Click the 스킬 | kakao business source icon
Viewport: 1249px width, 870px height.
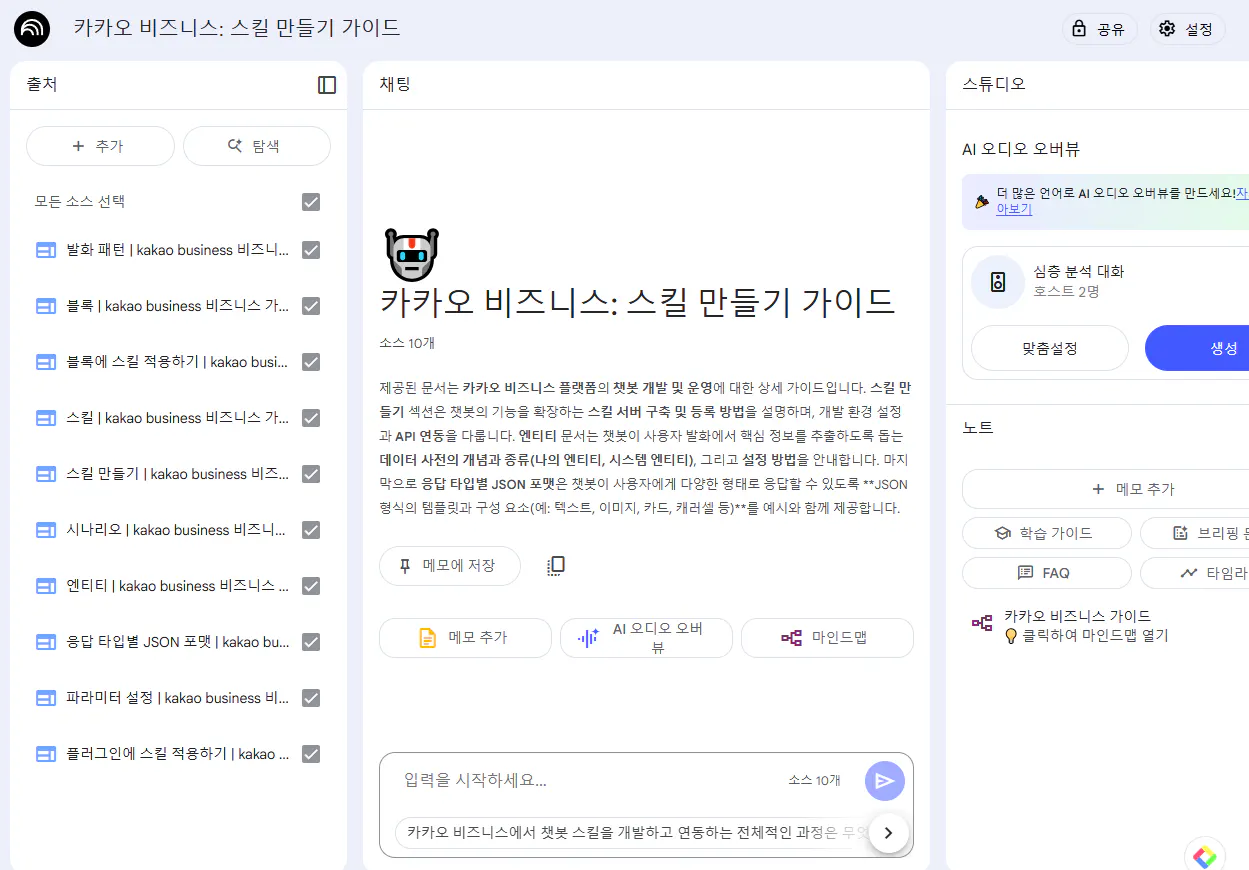(x=46, y=419)
